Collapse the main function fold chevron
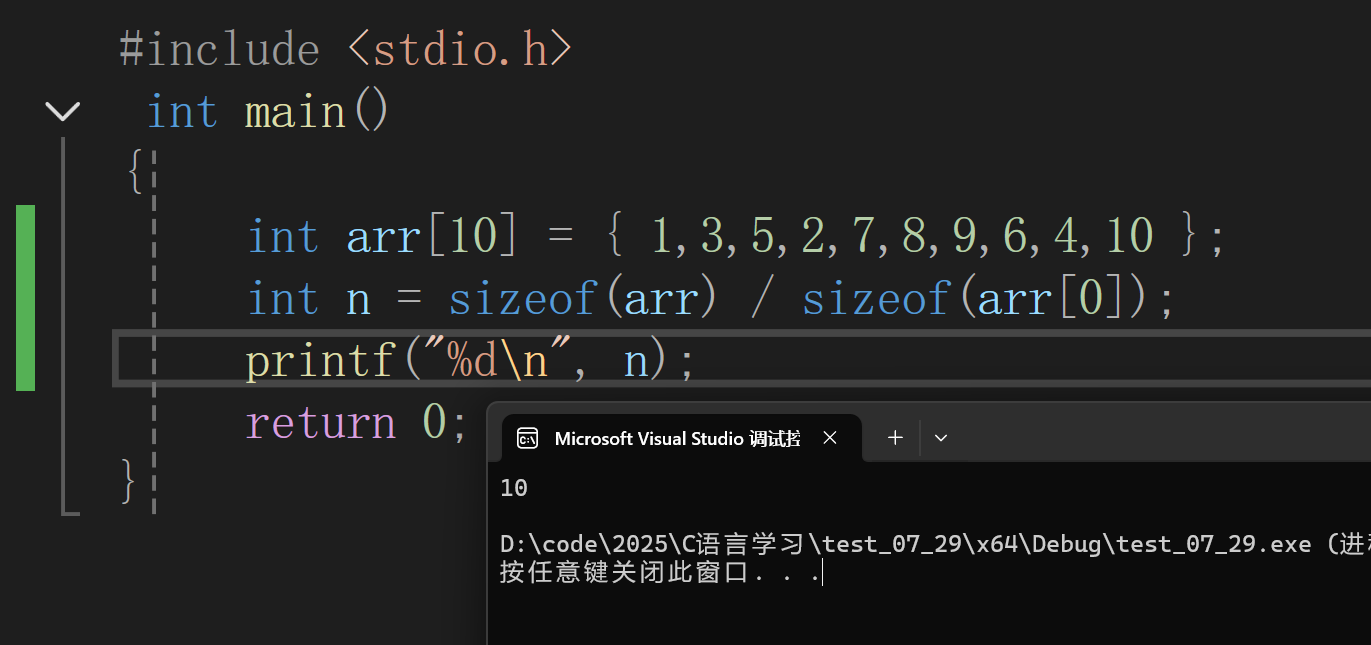Image resolution: width=1371 pixels, height=645 pixels. pyautogui.click(x=63, y=111)
